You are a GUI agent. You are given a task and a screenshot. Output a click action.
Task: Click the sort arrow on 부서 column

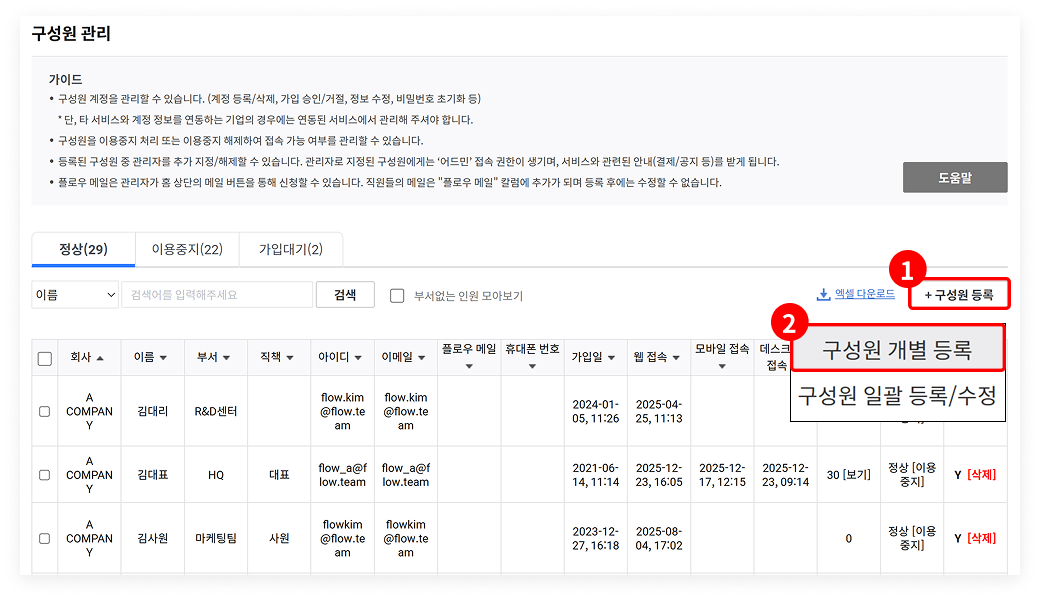227,357
